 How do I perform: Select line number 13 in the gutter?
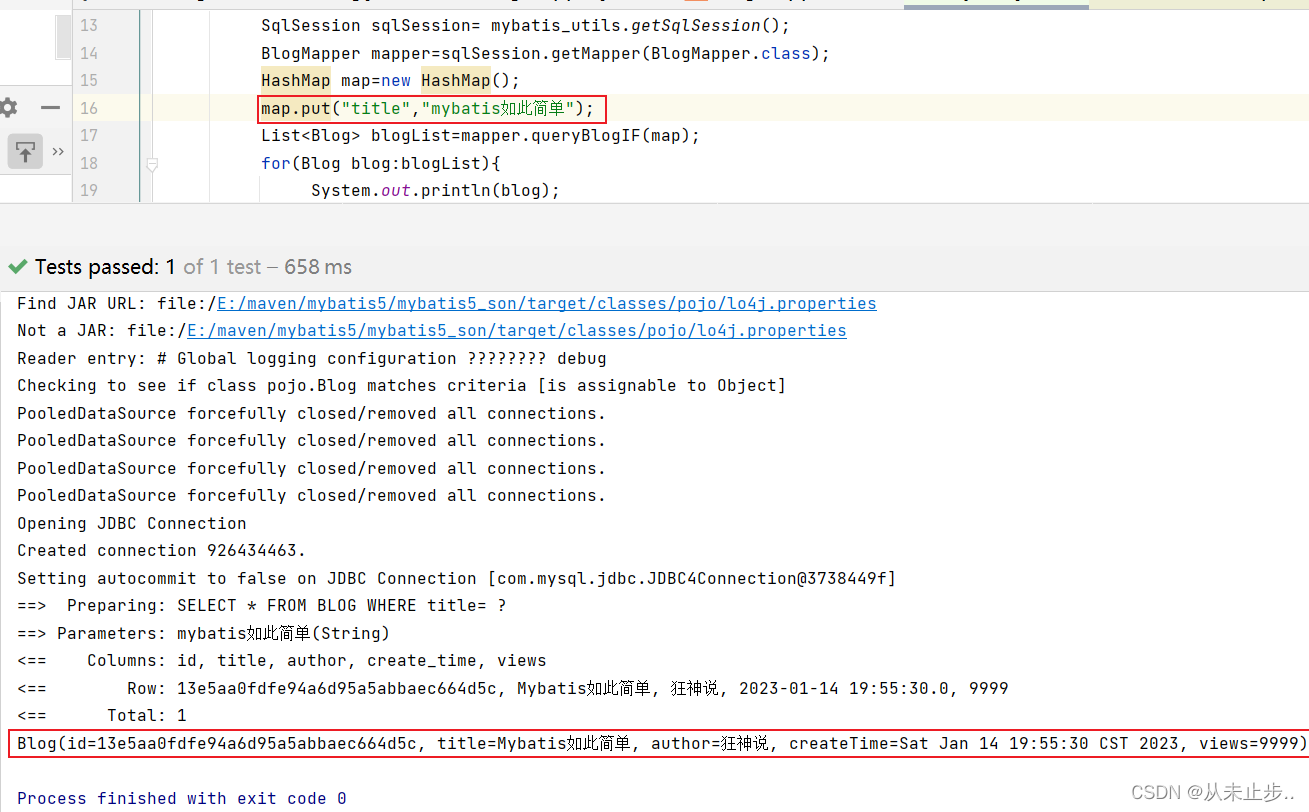(88, 25)
